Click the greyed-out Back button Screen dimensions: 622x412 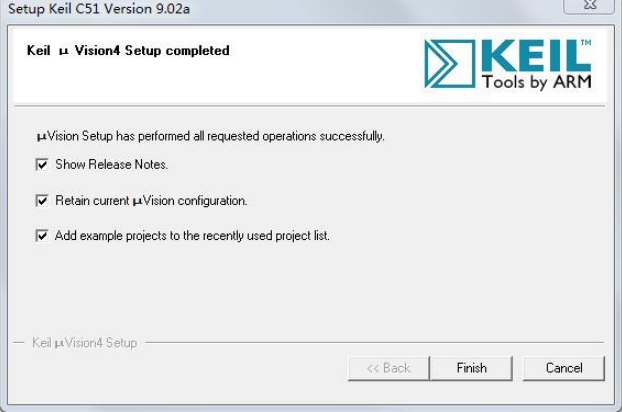click(388, 368)
